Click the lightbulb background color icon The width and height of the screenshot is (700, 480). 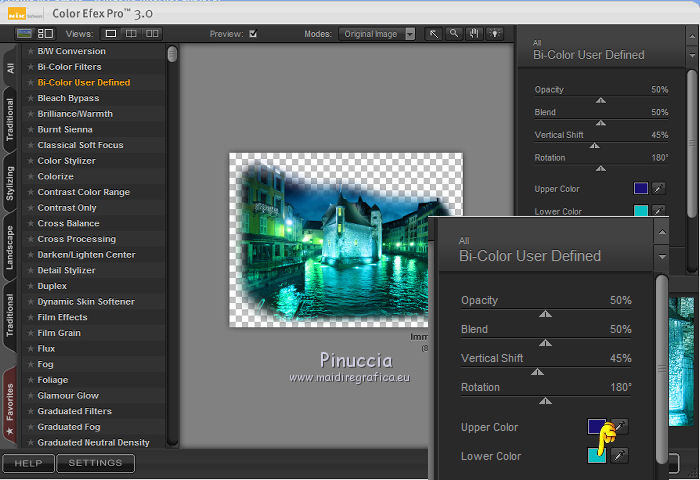pos(494,34)
